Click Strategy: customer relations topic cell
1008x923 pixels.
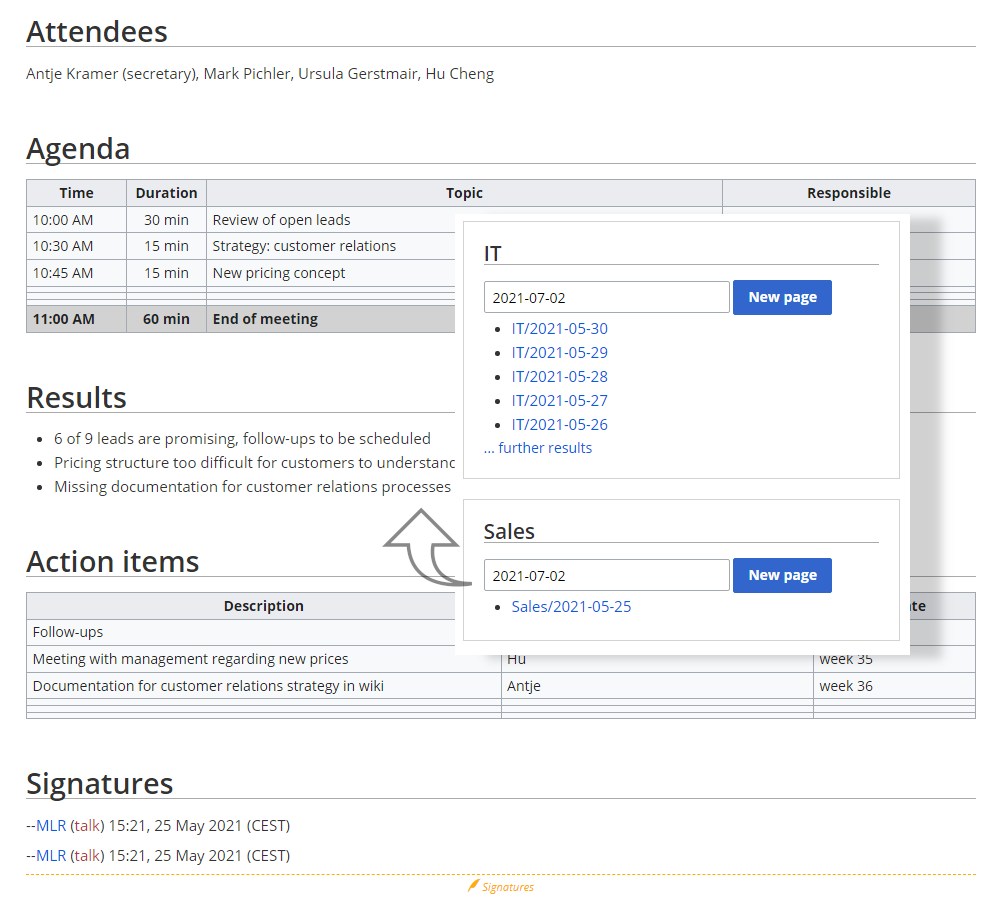[331, 246]
